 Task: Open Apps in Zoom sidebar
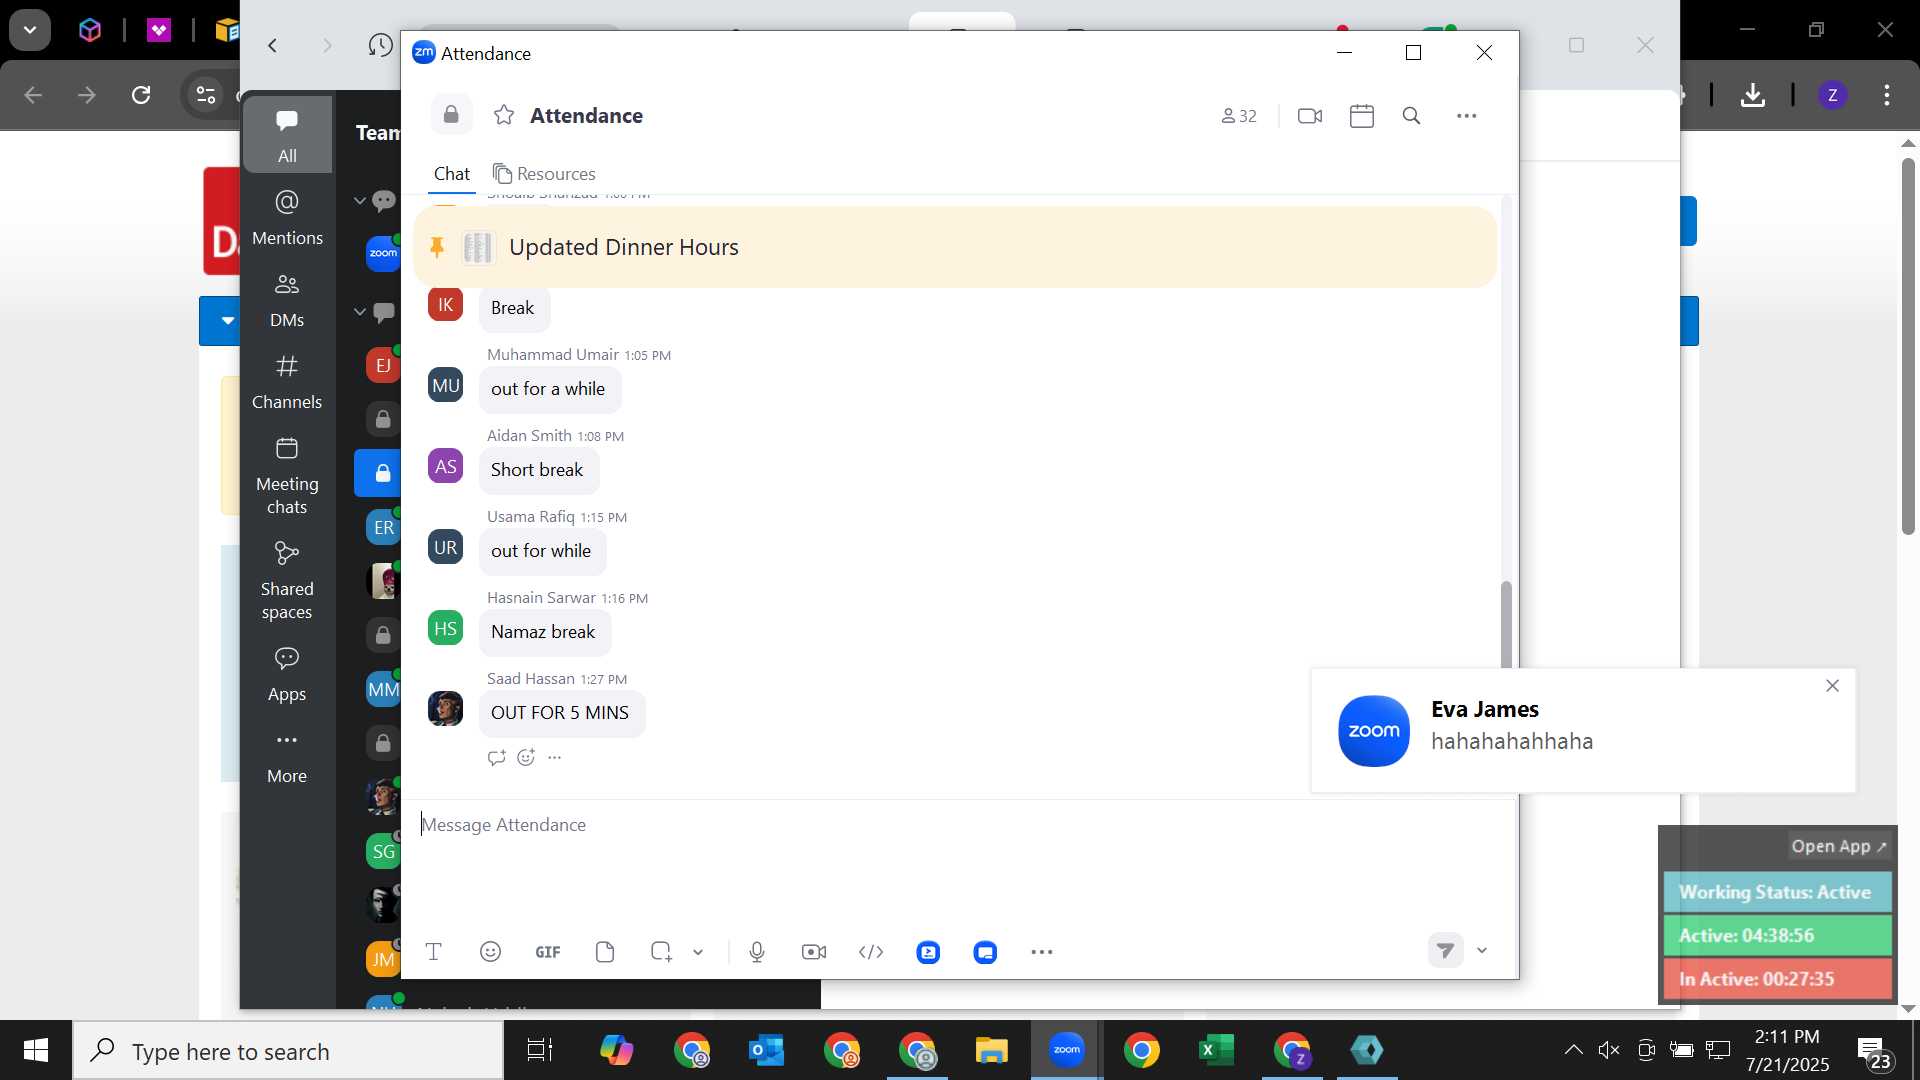287,673
